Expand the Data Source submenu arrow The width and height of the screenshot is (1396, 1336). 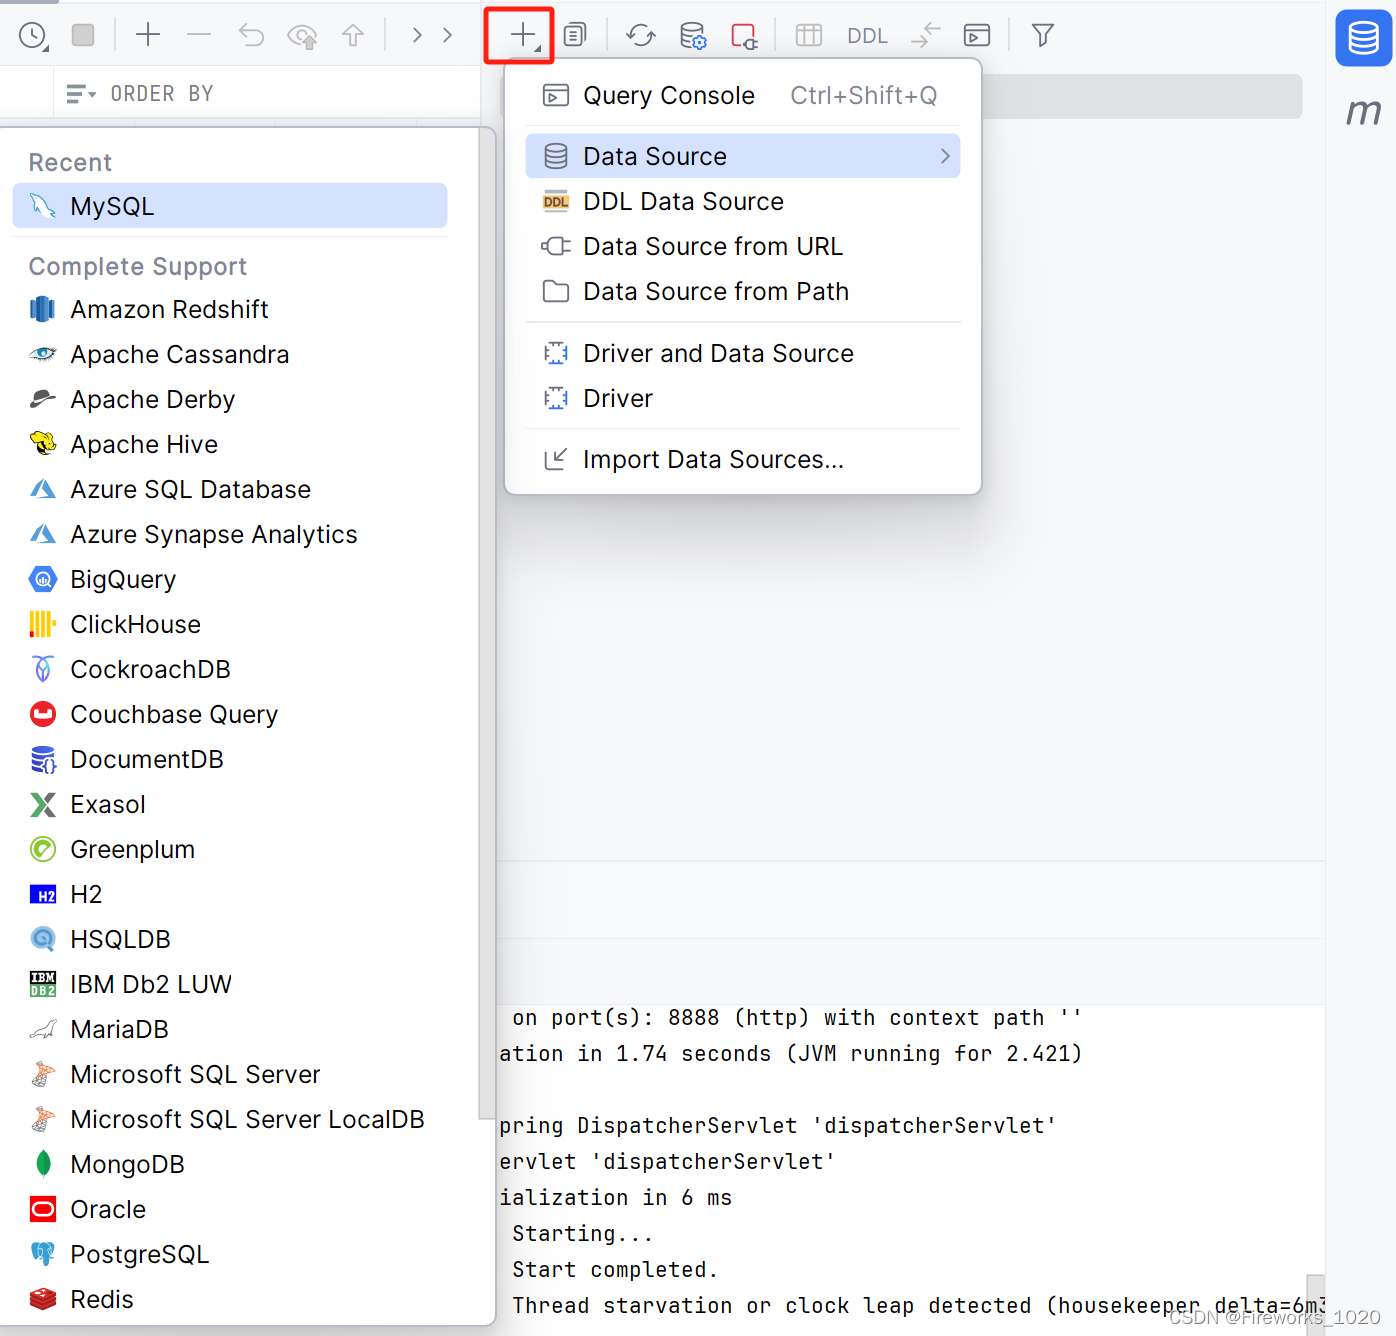pos(945,156)
